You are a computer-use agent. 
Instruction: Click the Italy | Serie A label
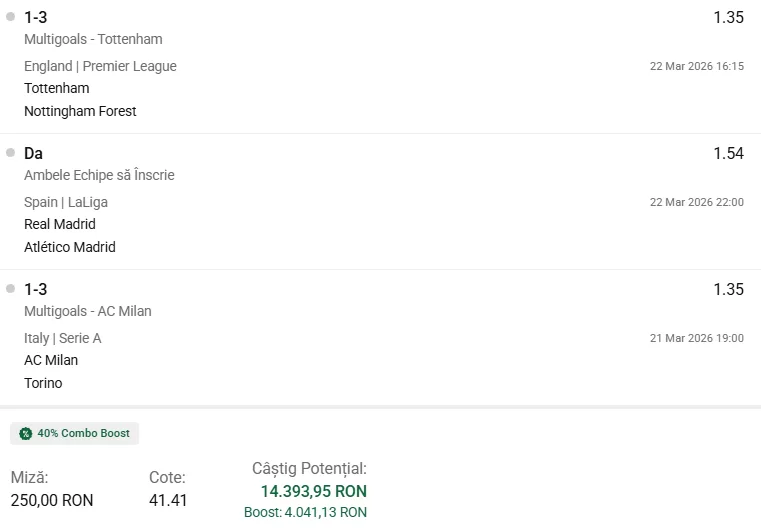click(63, 338)
